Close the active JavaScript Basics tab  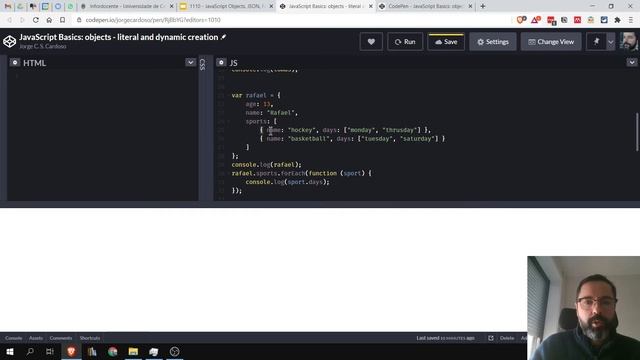[371, 6]
